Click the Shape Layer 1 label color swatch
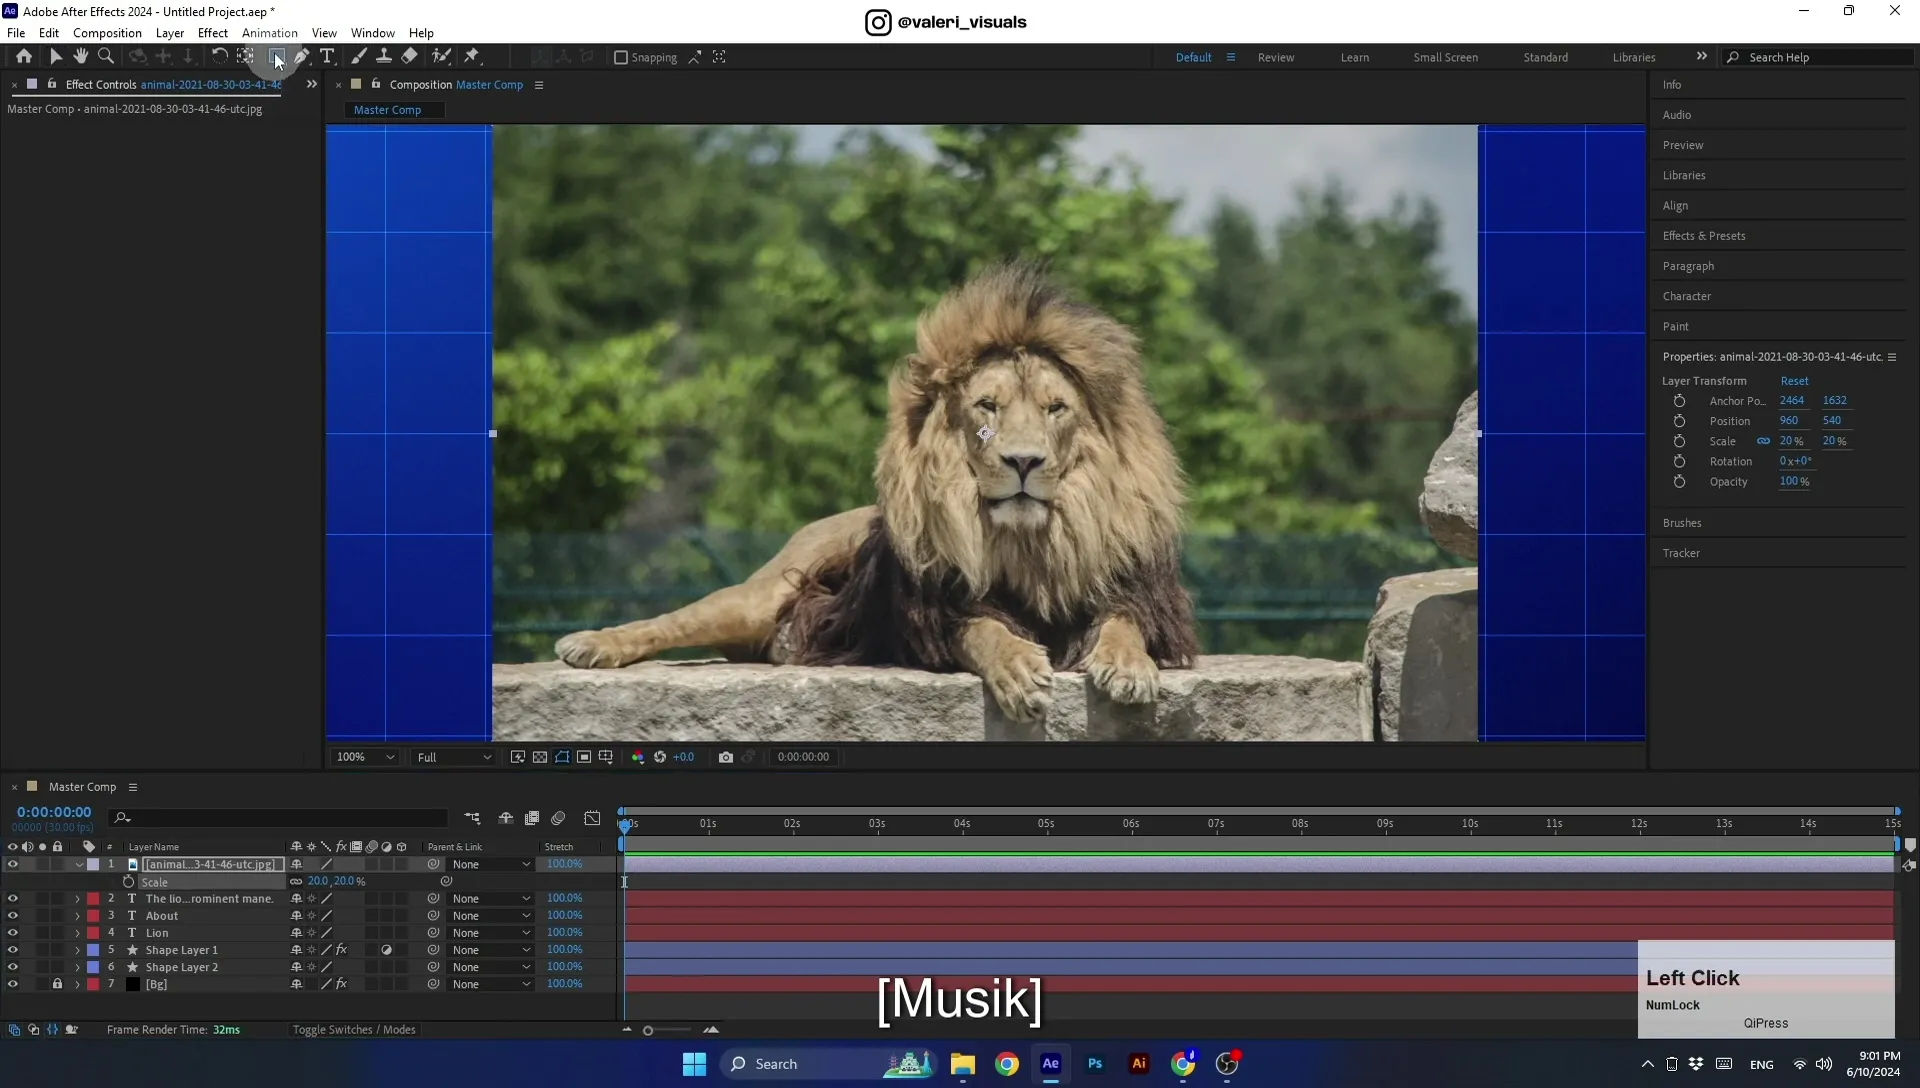The height and width of the screenshot is (1088, 1920). [x=93, y=950]
